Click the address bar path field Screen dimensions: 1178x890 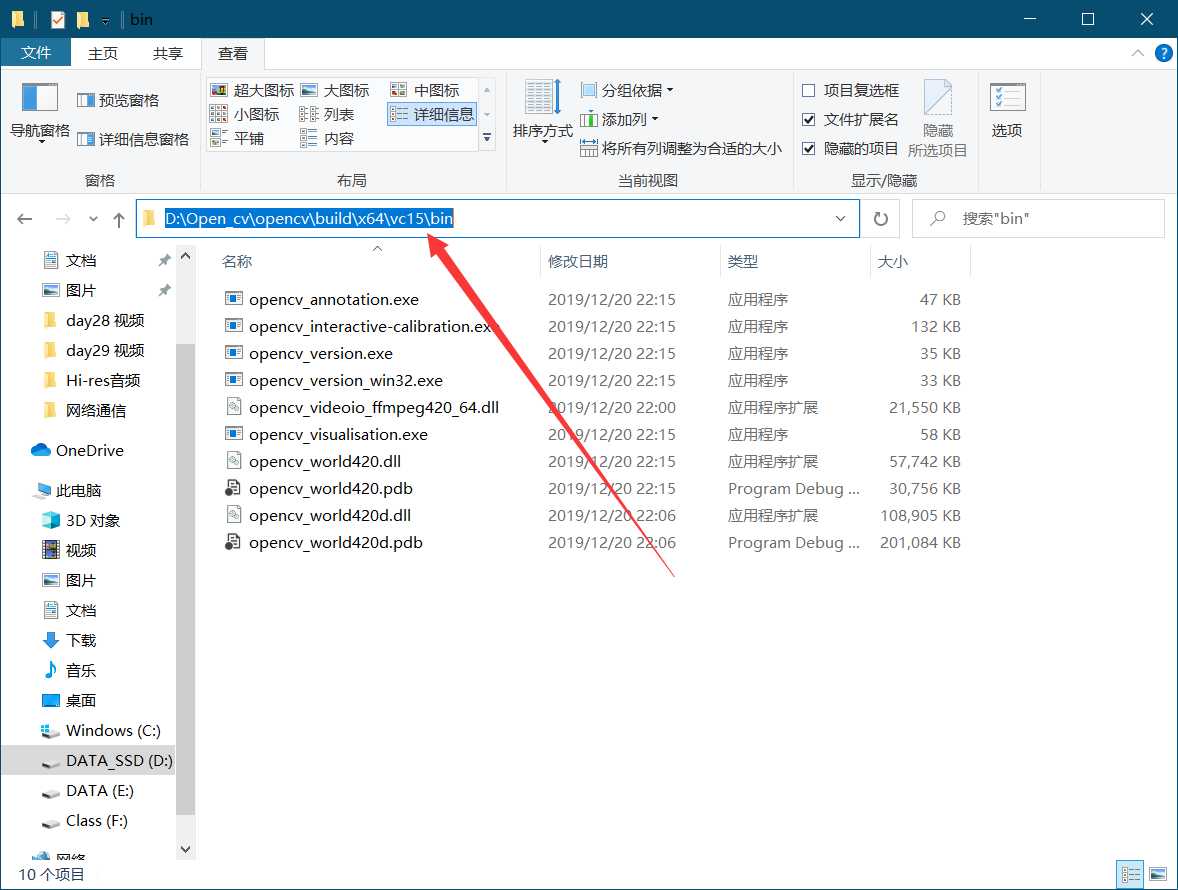click(497, 219)
